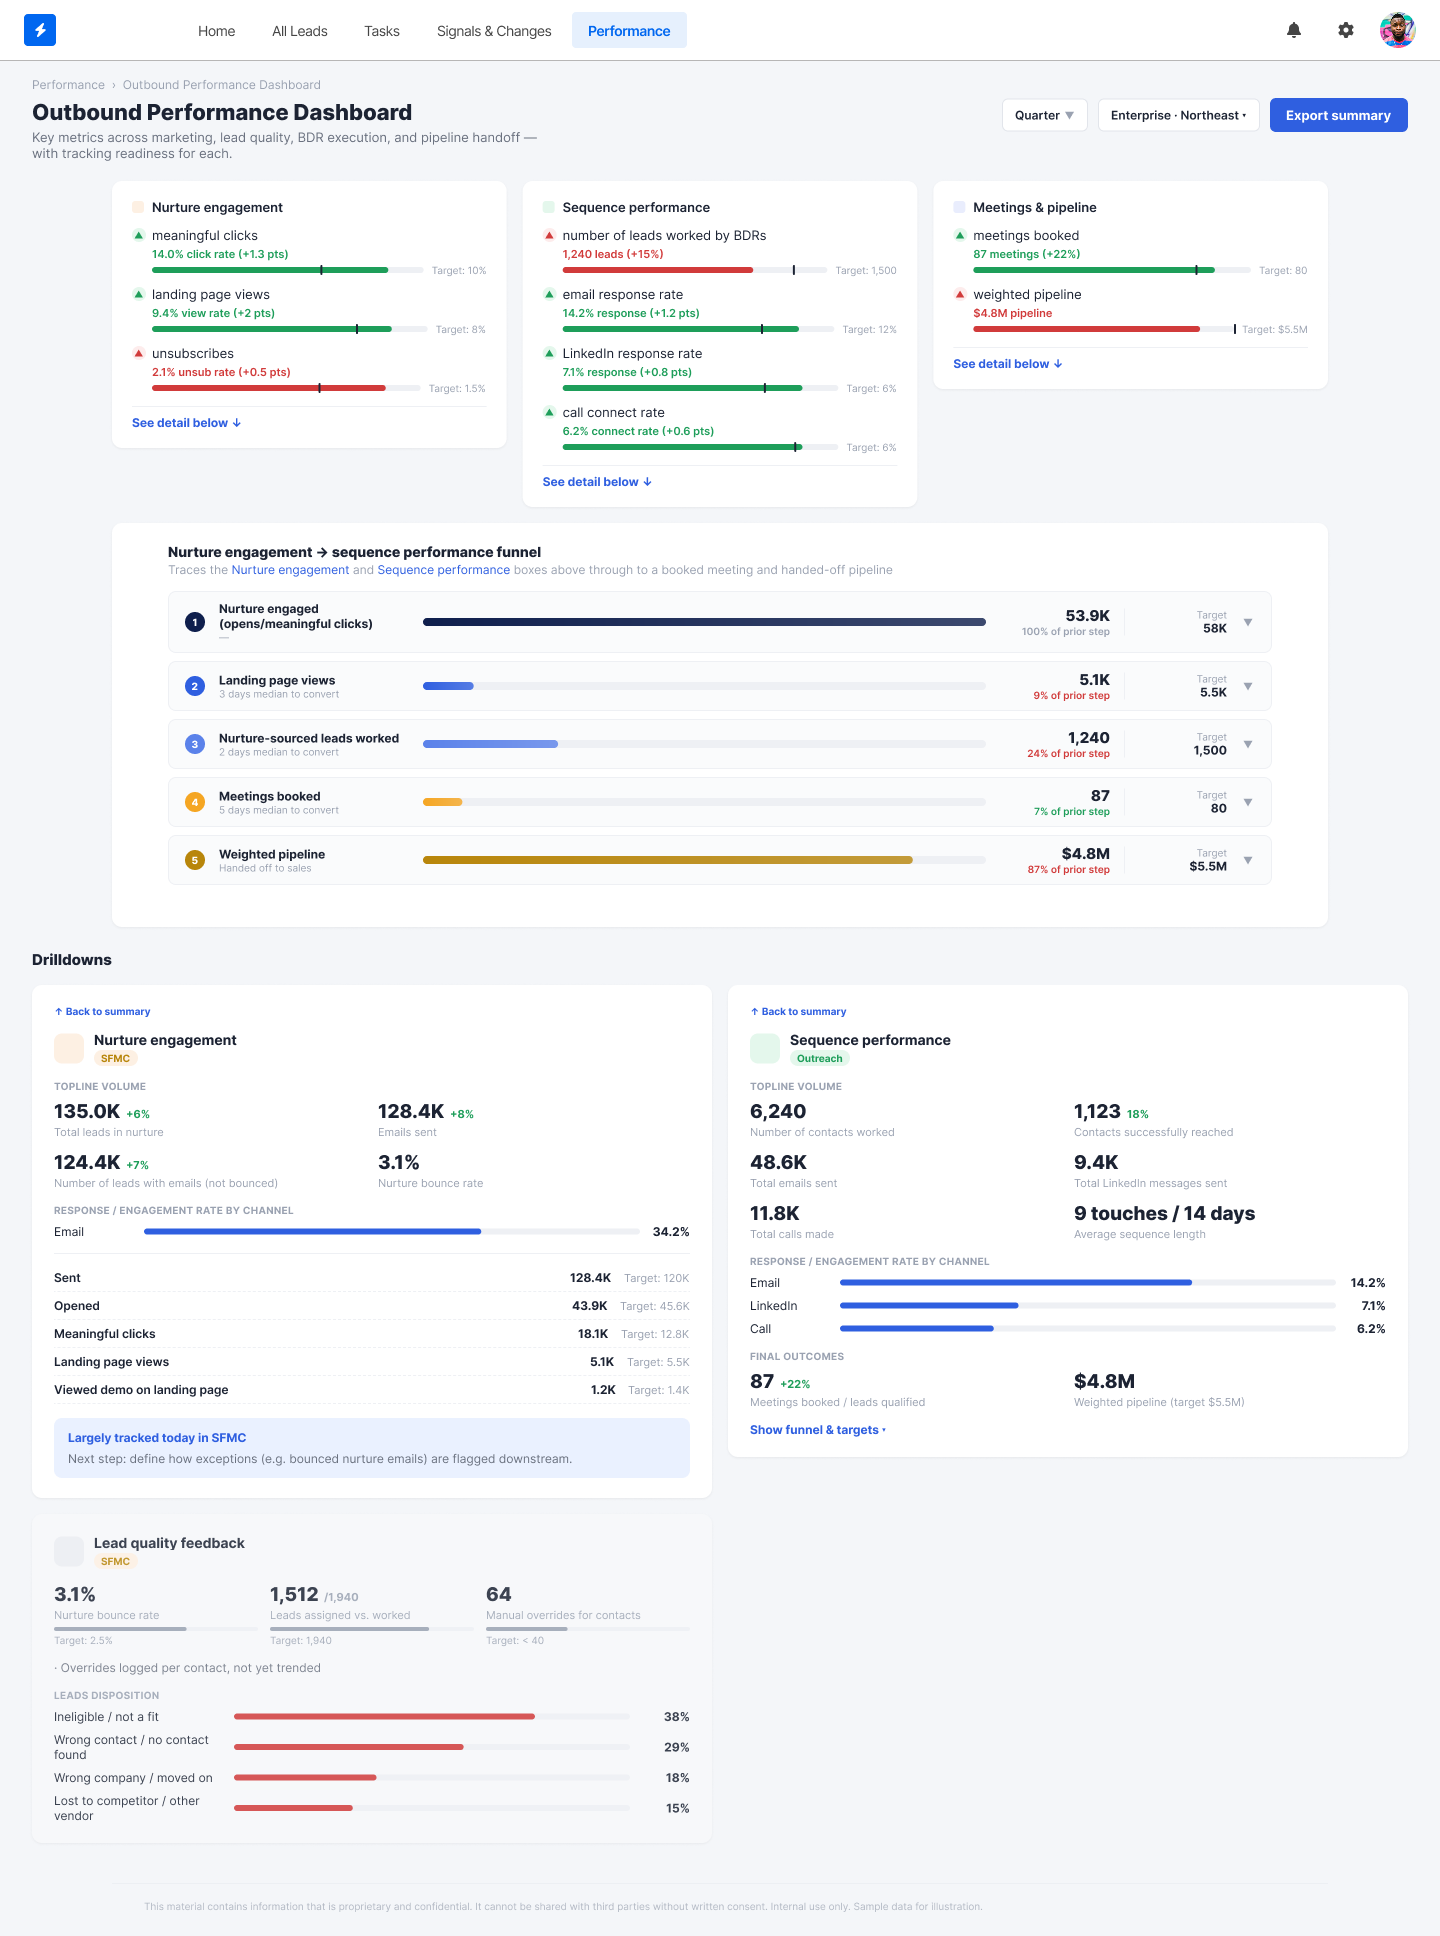Viewport: 1440px width, 1936px height.
Task: Click the Performance breadcrumb link
Action: click(x=68, y=85)
